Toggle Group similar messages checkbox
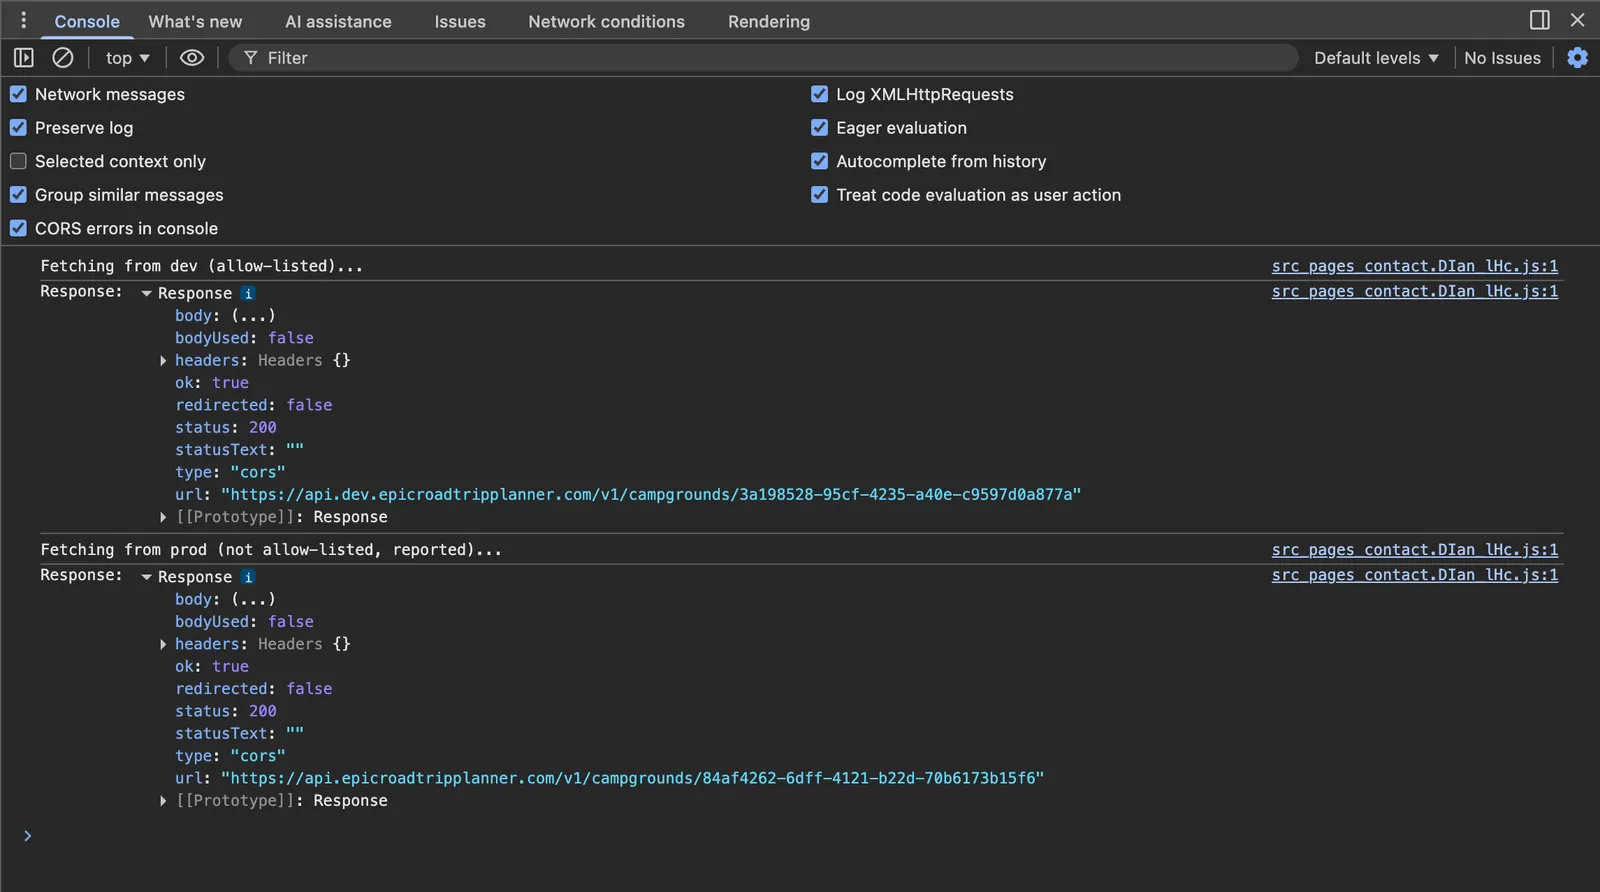 point(18,195)
